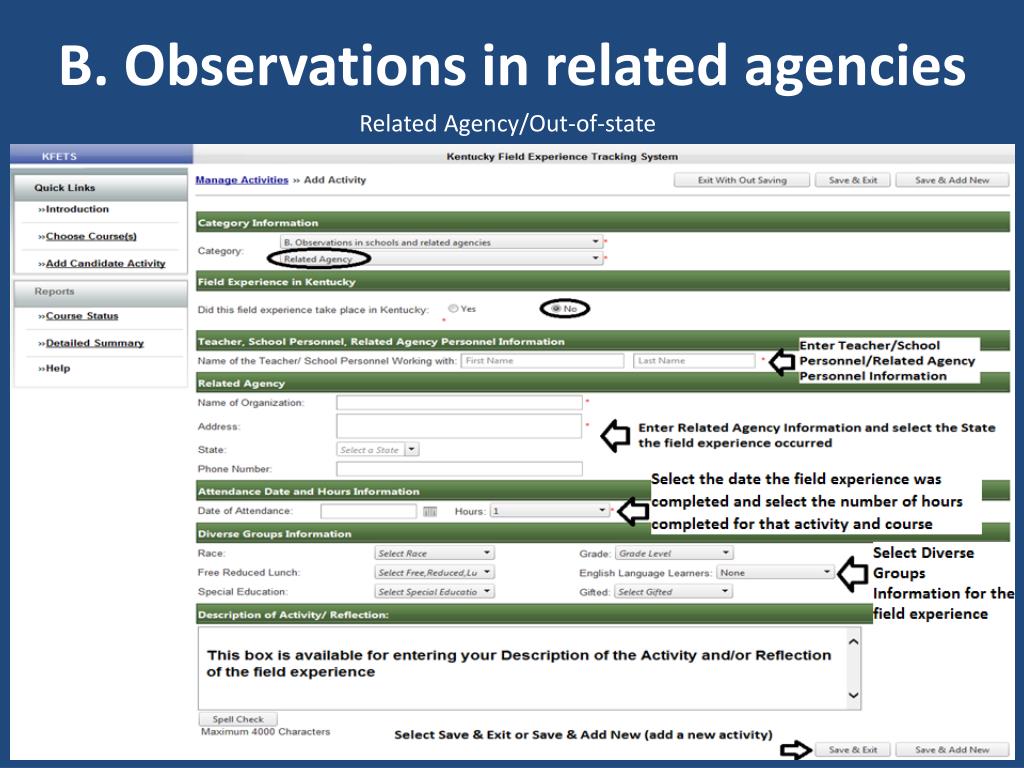Click the Reports section header
The width and height of the screenshot is (1024, 768).
(101, 292)
